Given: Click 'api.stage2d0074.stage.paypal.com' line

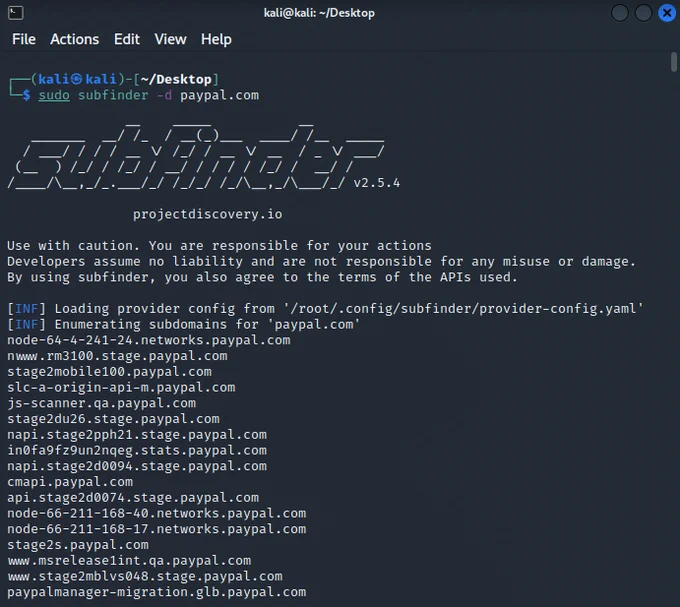Looking at the screenshot, I should pos(133,498).
